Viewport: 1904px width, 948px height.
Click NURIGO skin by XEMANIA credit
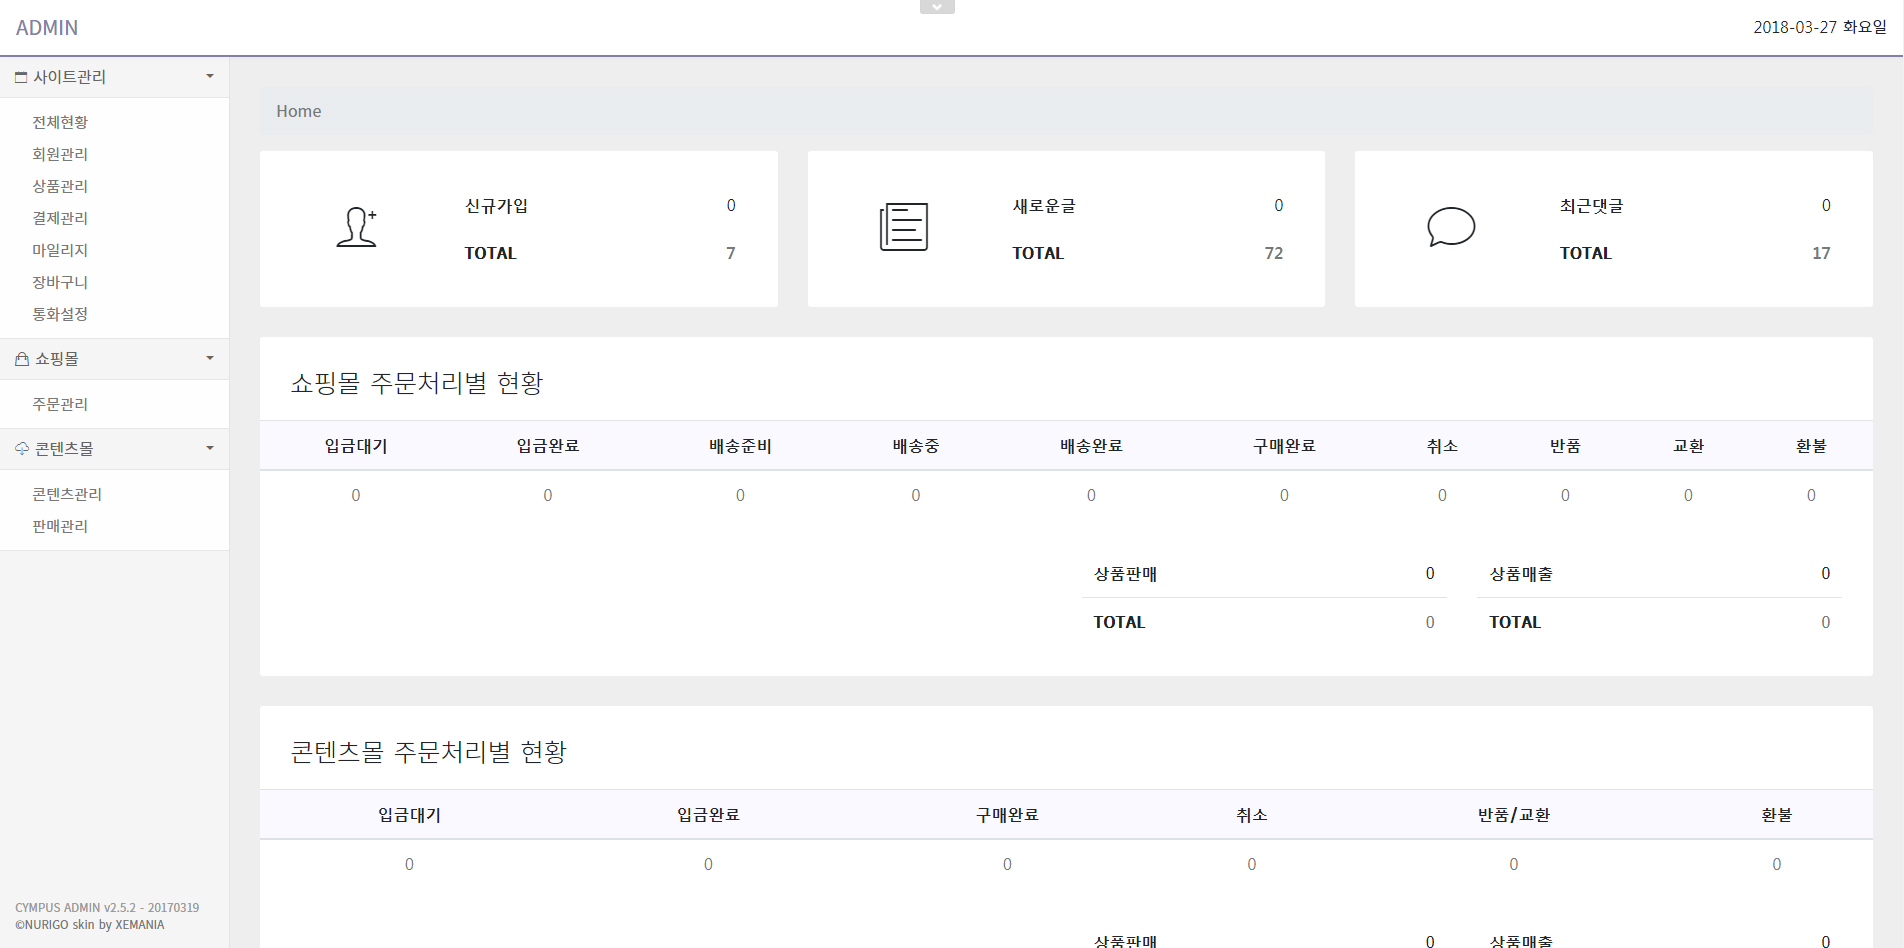90,925
